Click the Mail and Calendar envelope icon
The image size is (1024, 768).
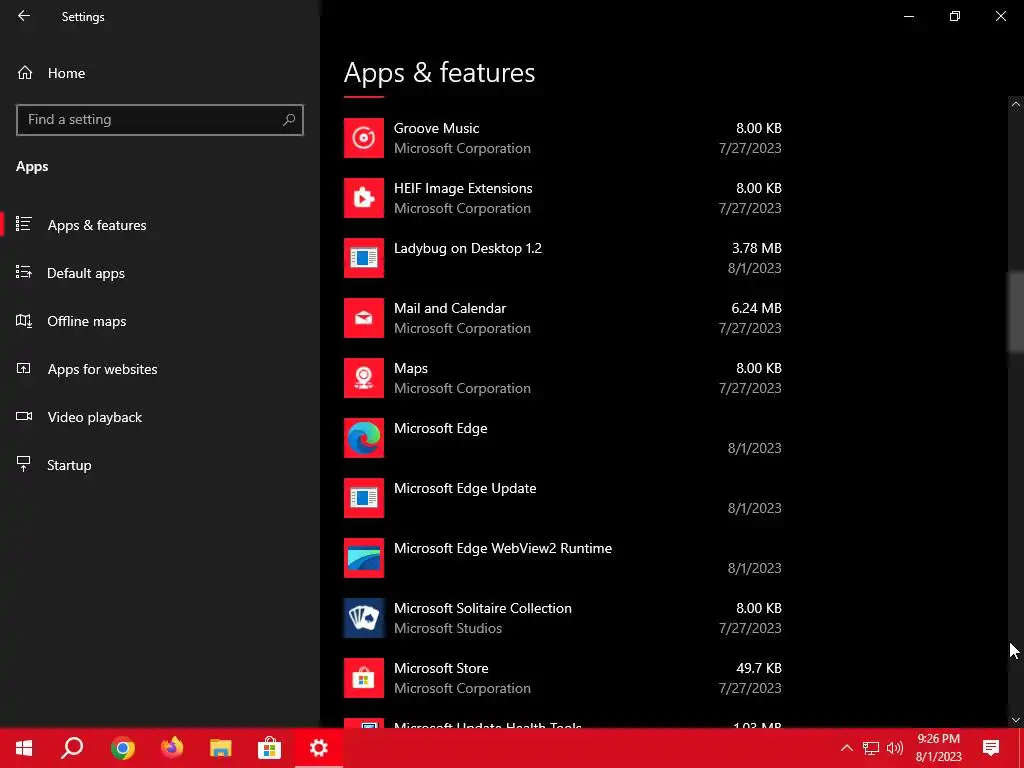click(364, 318)
